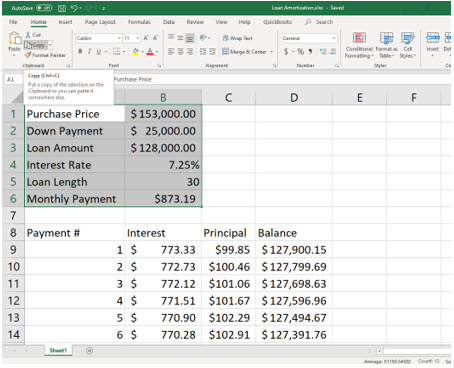The width and height of the screenshot is (454, 368).
Task: Increase the indent
Action: (212, 51)
